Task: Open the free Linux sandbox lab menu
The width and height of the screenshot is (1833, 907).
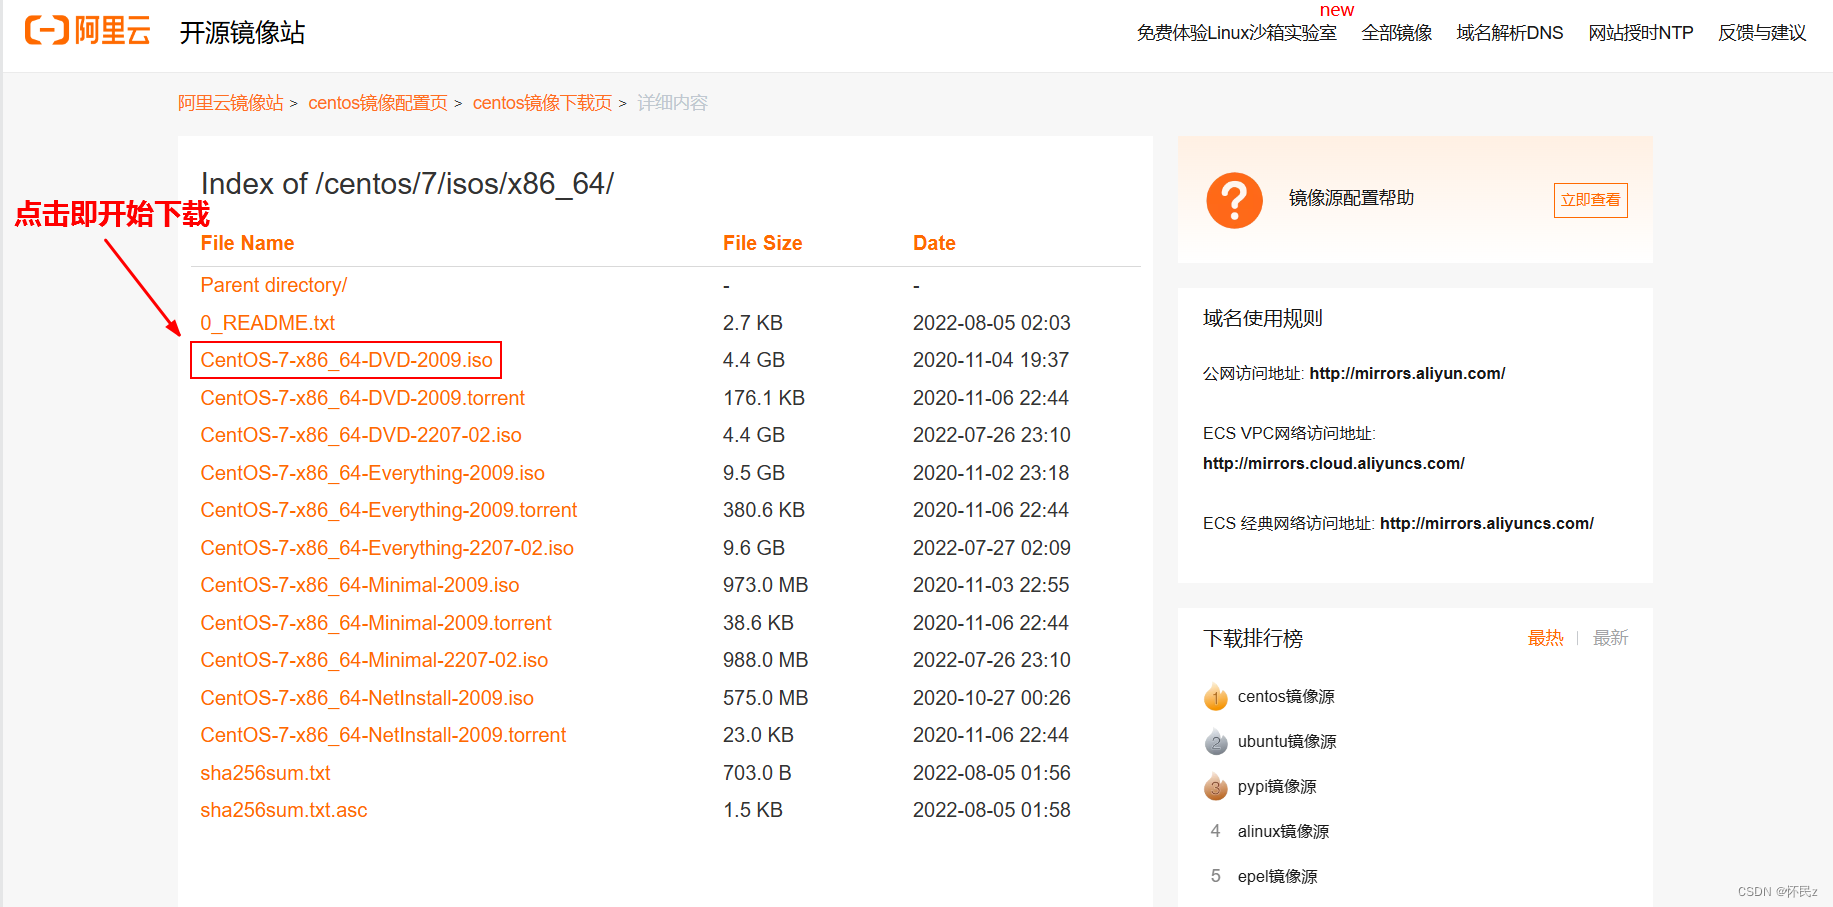Action: pos(1236,33)
